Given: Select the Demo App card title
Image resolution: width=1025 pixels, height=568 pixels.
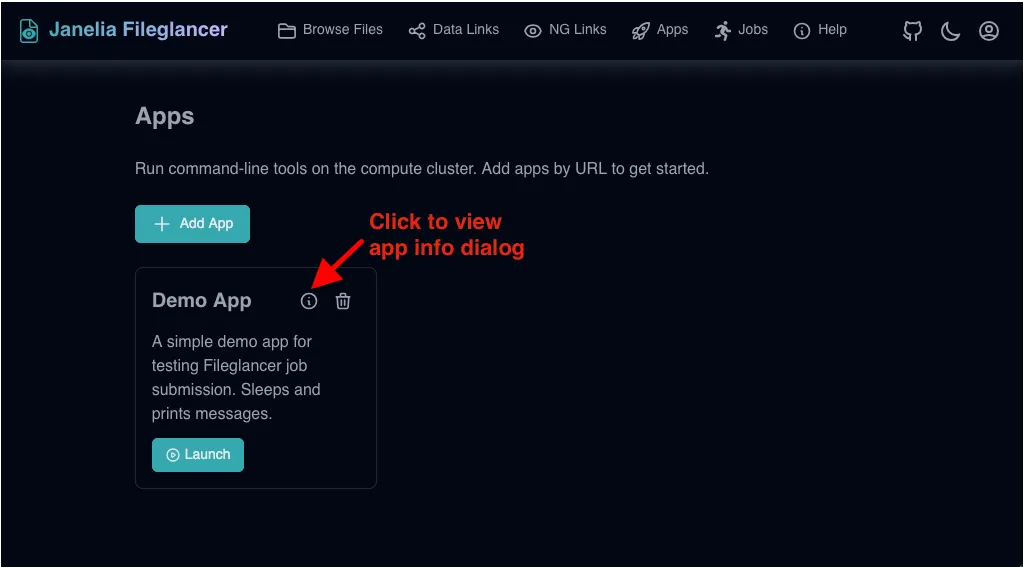Looking at the screenshot, I should pos(201,301).
